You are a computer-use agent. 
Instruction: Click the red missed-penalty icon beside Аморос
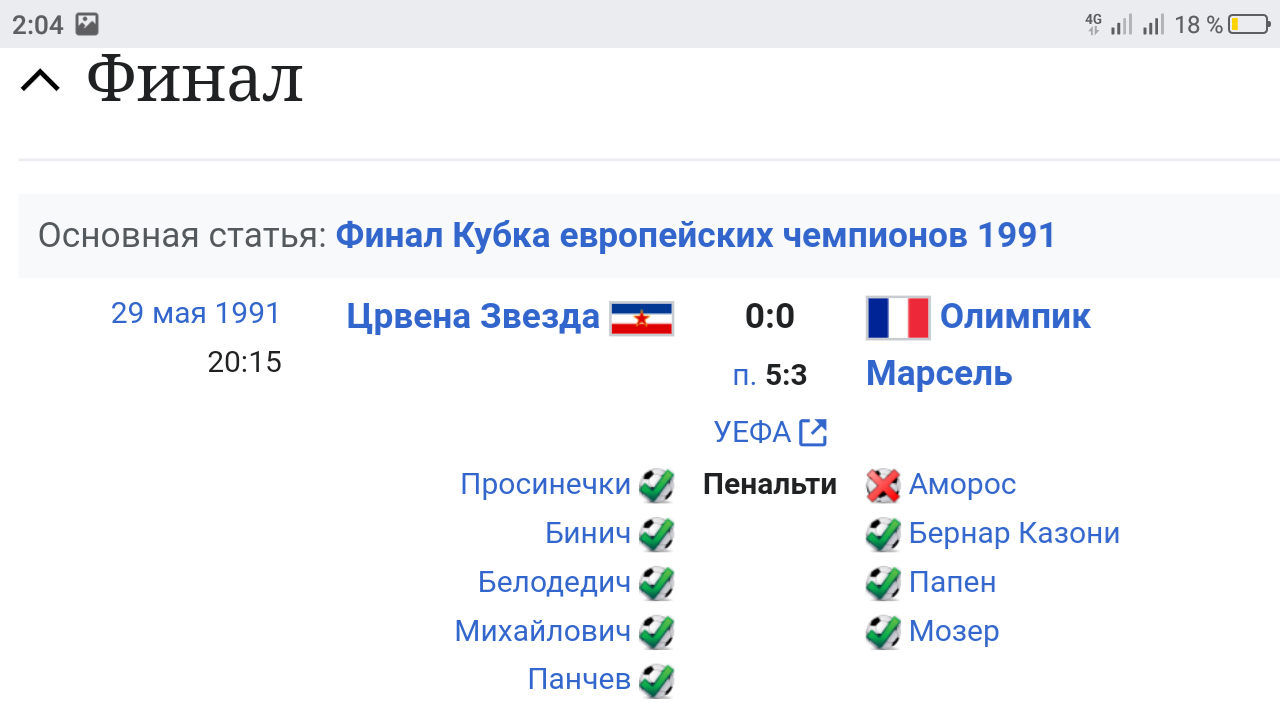point(883,486)
